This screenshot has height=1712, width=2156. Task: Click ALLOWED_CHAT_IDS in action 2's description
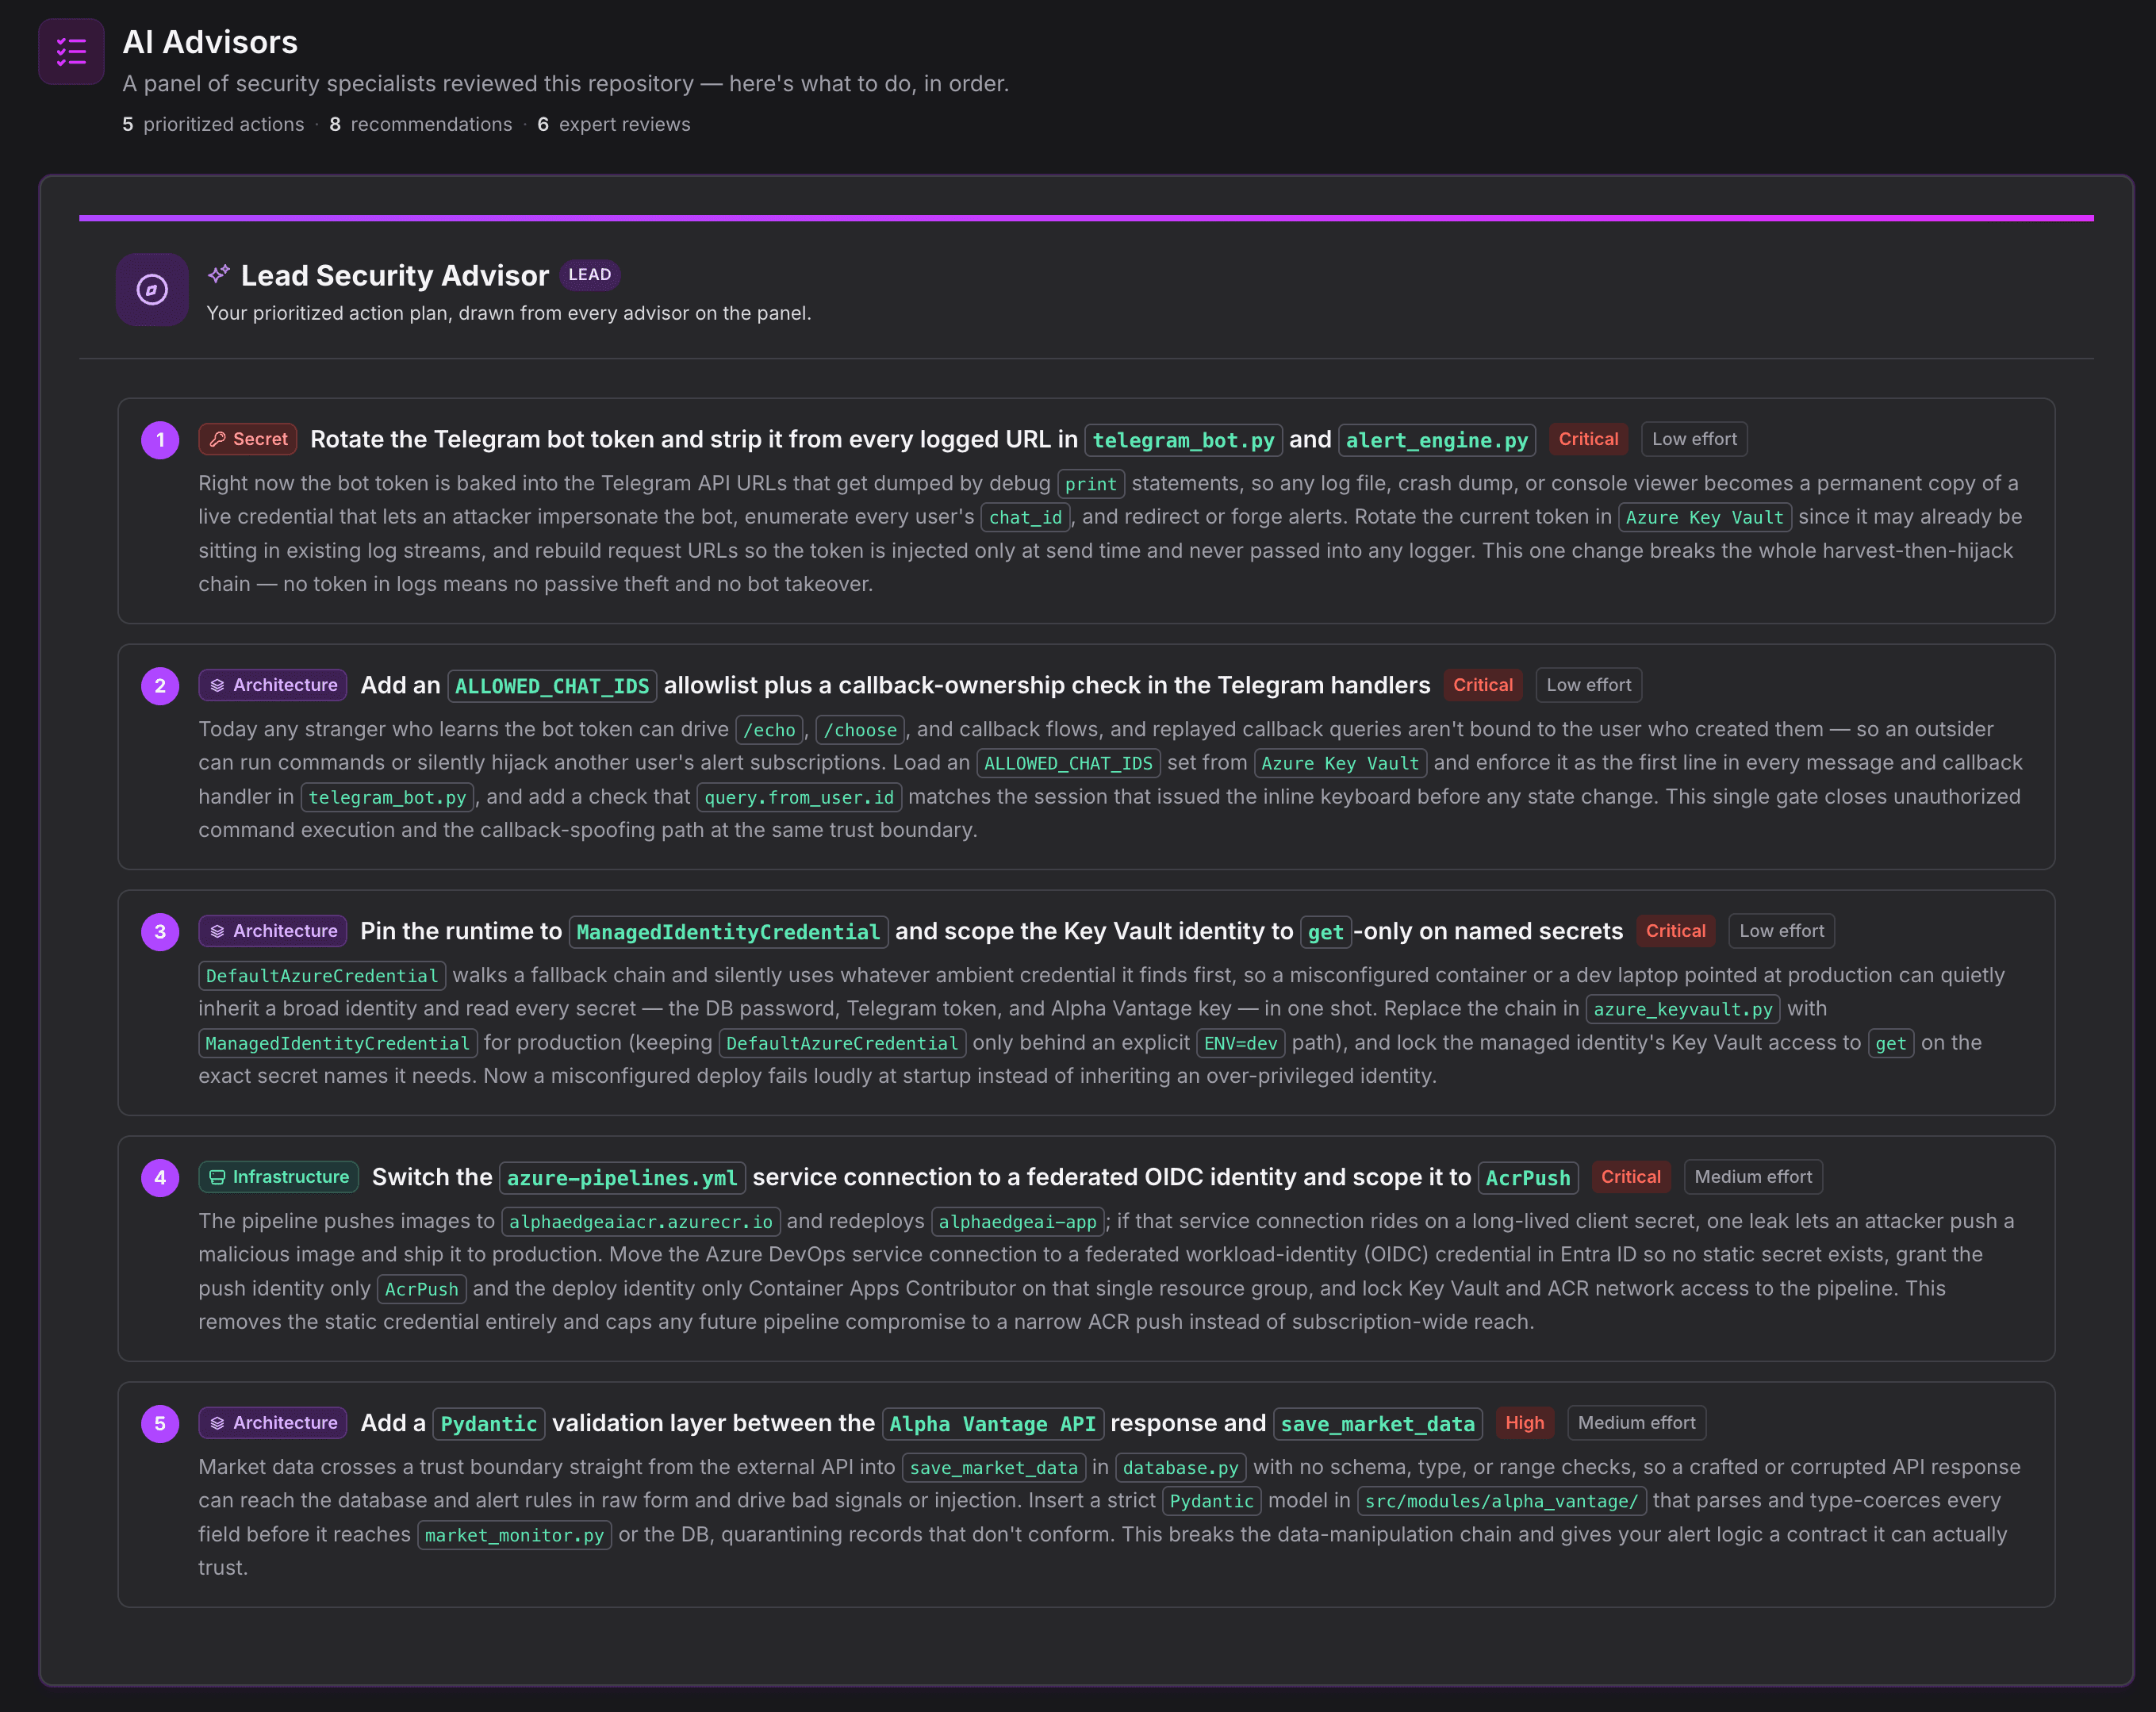tap(1068, 763)
